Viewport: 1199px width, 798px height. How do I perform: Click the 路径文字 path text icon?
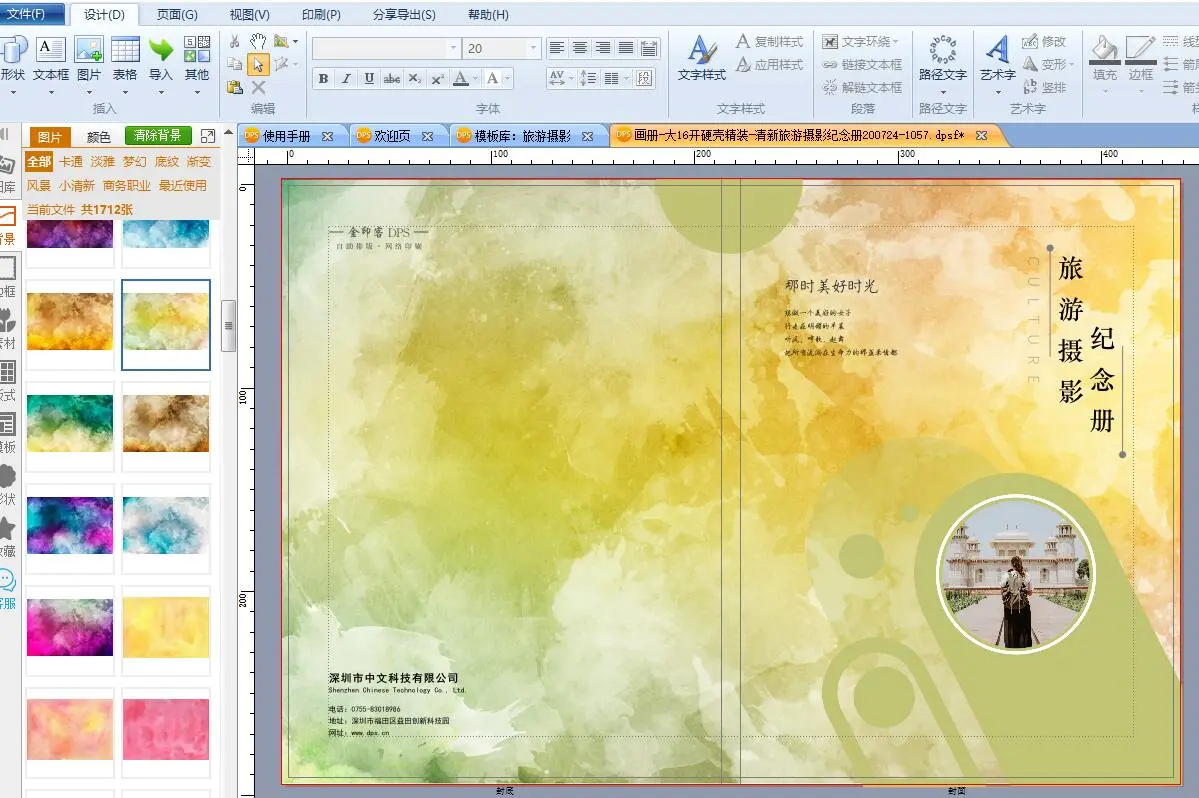pos(943,50)
